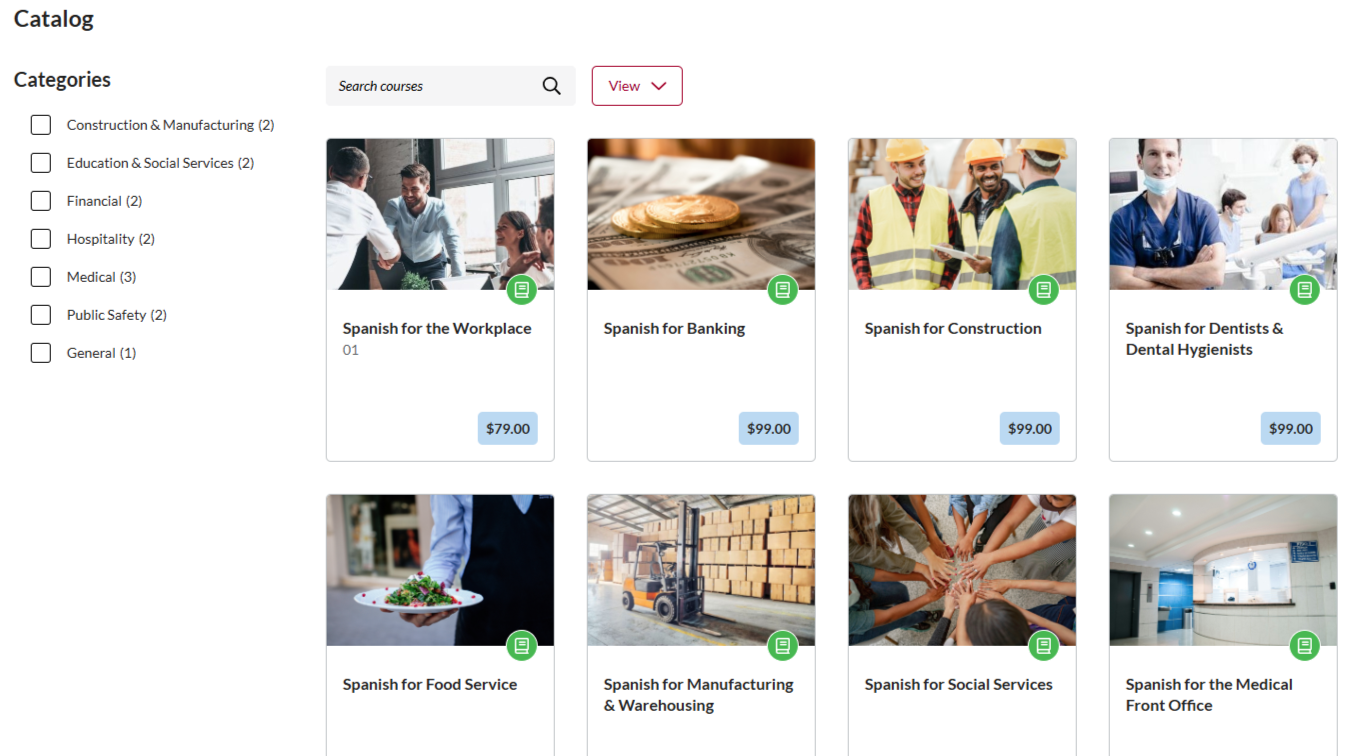This screenshot has width=1345, height=756.
Task: Open Spanish for Dentists & Dental Hygienists title
Action: coord(1204,339)
